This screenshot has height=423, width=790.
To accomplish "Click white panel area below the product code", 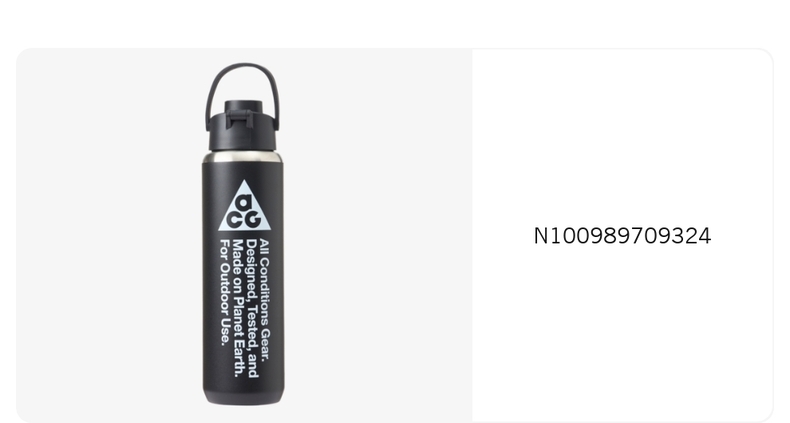I will pyautogui.click(x=622, y=332).
